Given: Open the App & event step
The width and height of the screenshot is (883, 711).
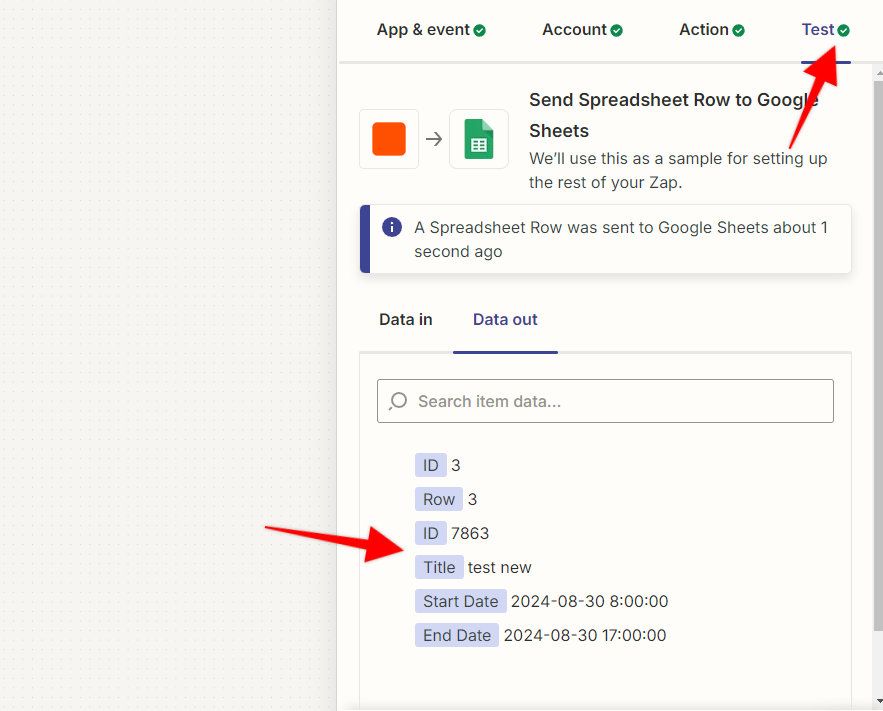Looking at the screenshot, I should click(x=424, y=30).
